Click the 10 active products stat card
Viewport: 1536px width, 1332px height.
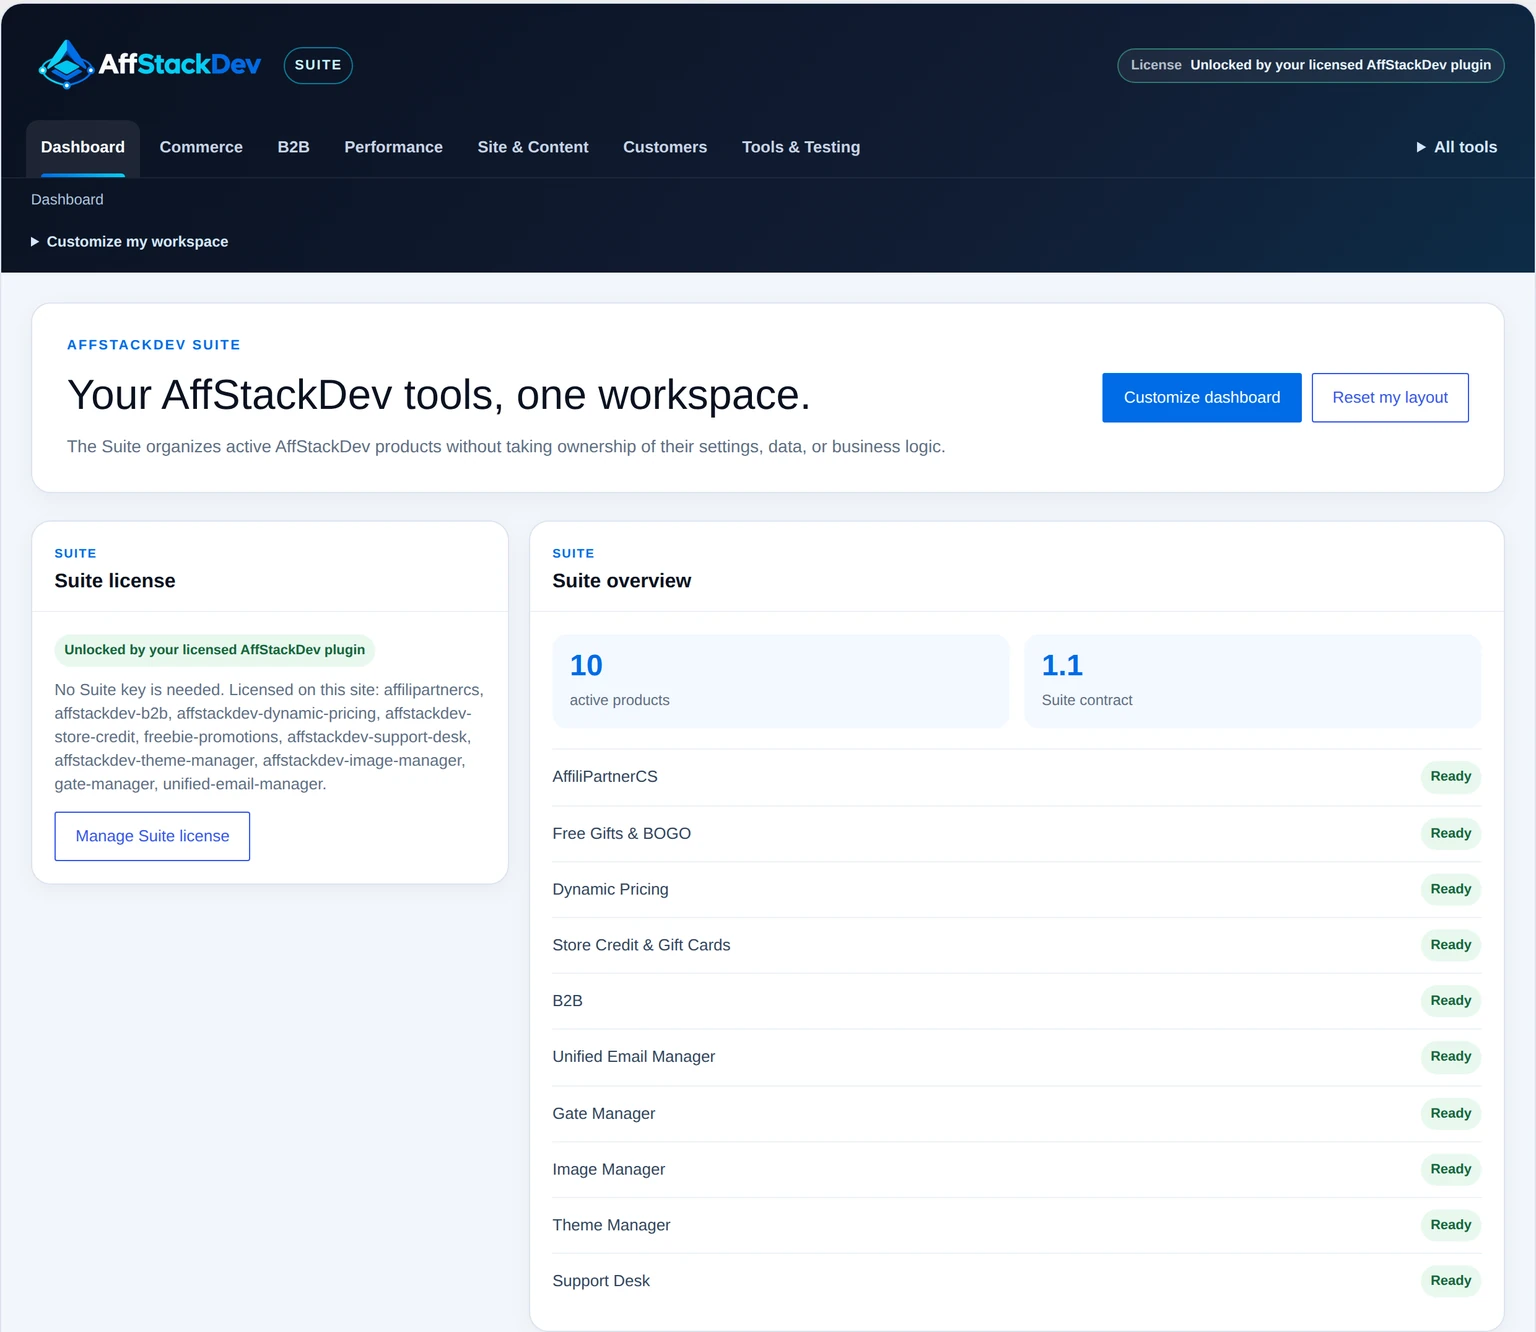click(781, 681)
